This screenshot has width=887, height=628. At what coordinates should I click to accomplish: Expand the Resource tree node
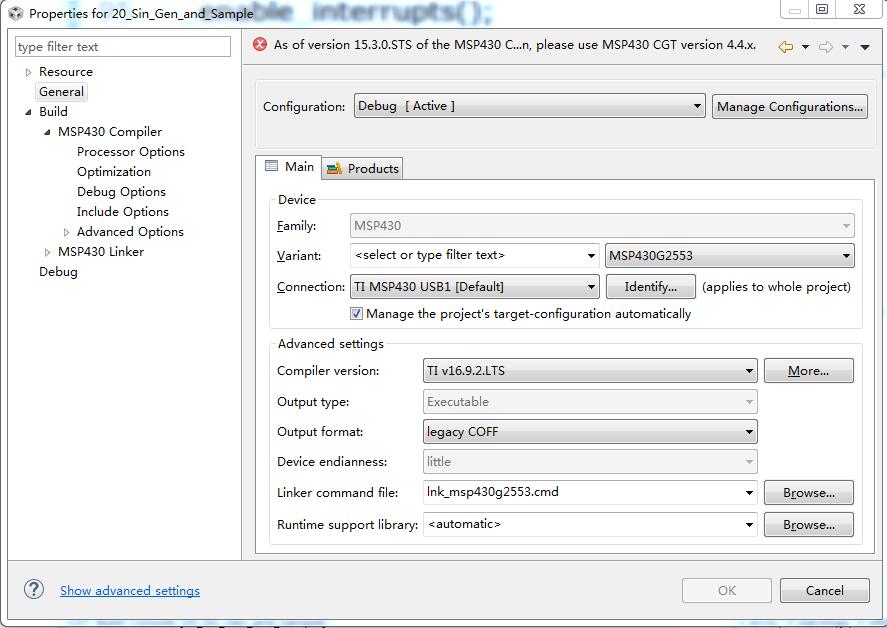28,72
